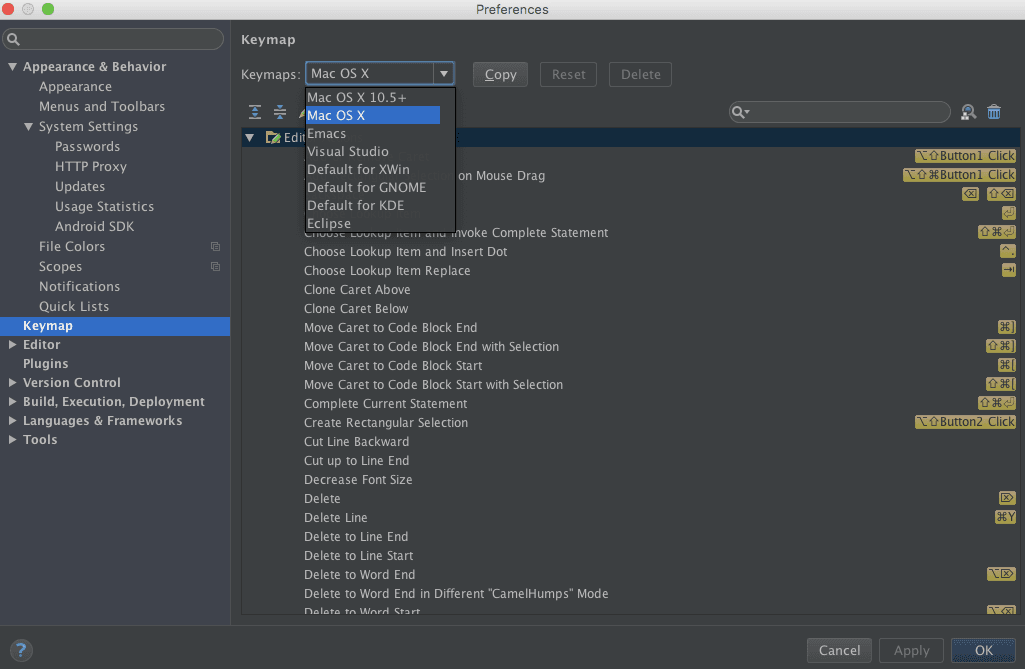Select Eclipse from the keymap list
Image resolution: width=1025 pixels, height=669 pixels.
pyautogui.click(x=329, y=224)
